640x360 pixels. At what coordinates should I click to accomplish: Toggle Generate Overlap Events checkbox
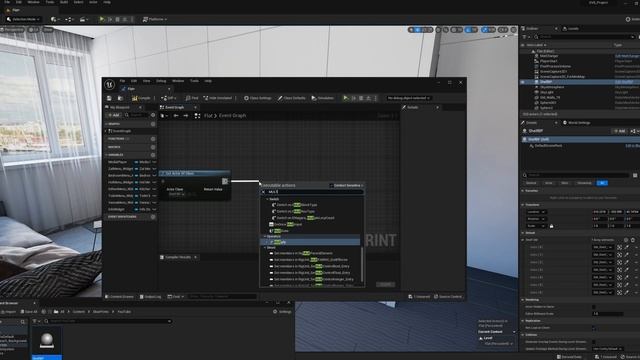coord(594,342)
